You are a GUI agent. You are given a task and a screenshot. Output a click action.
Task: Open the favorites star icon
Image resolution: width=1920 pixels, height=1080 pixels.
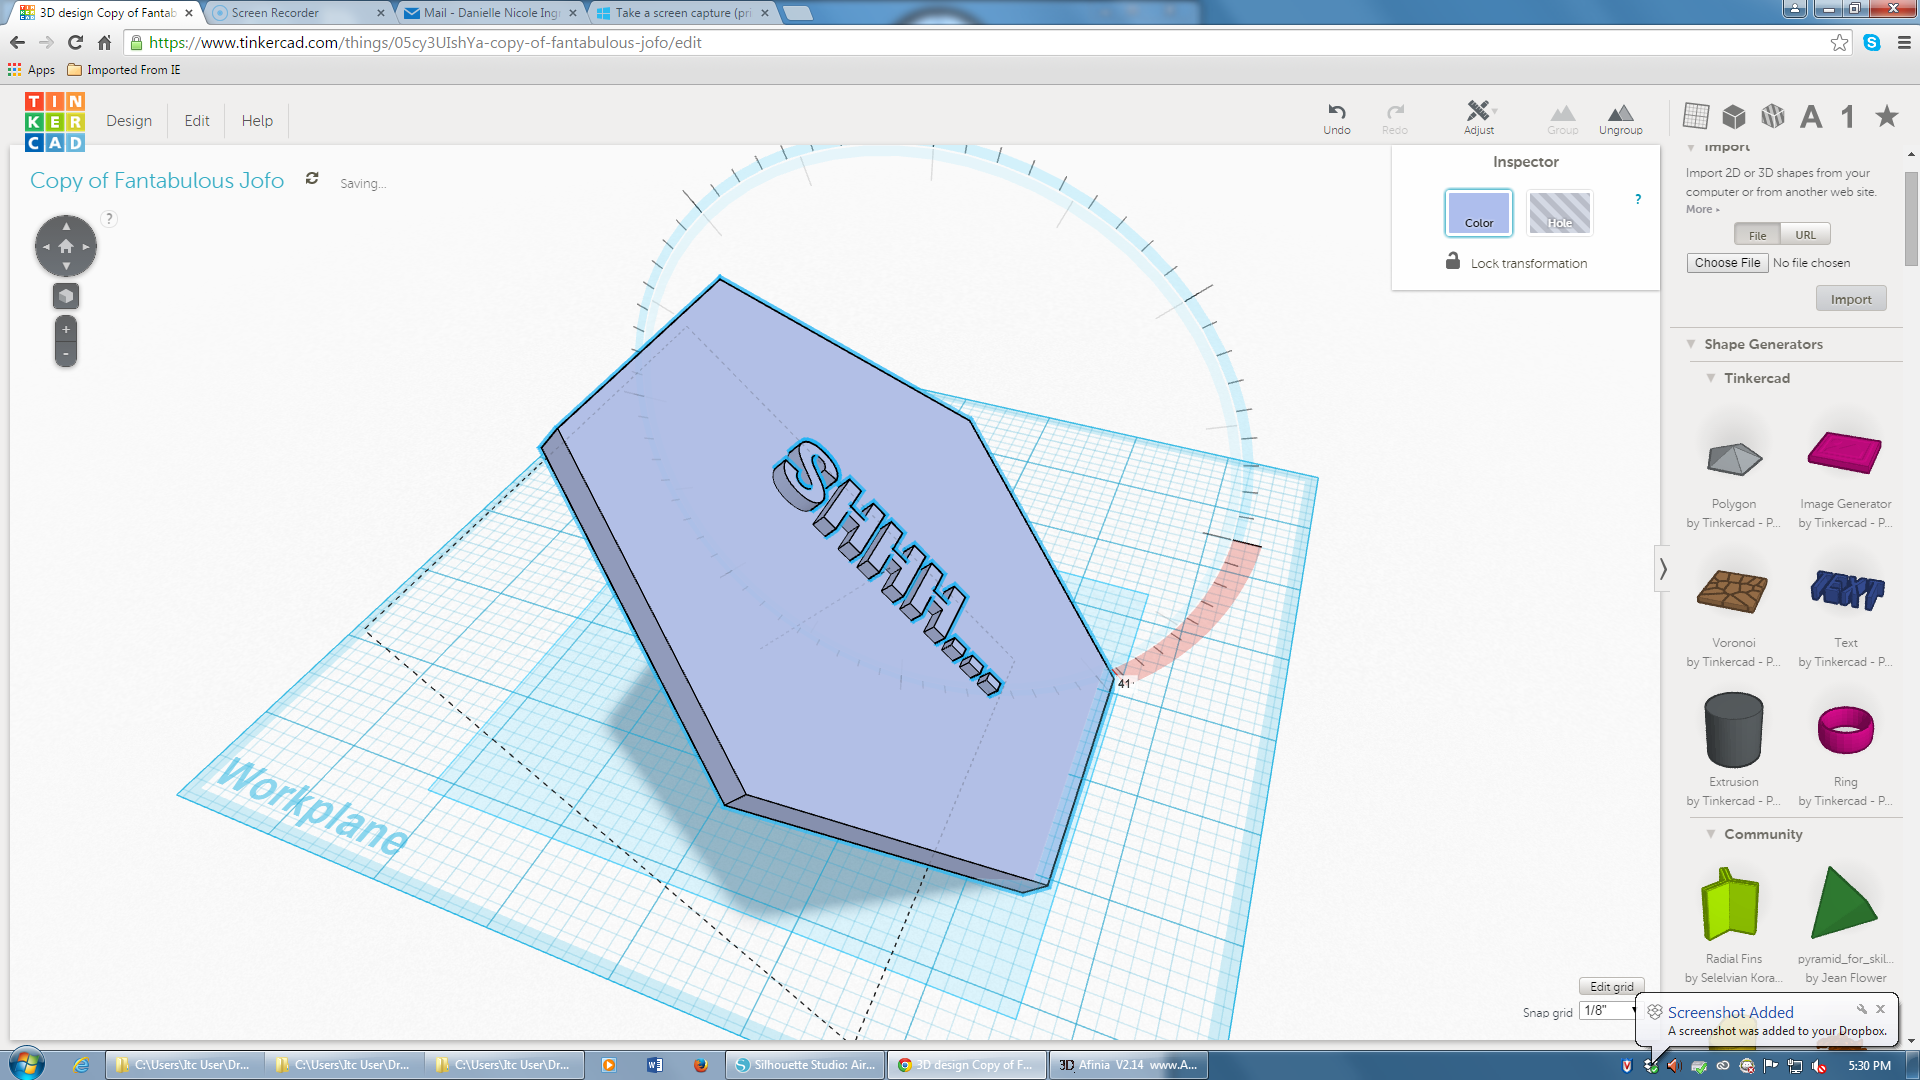(x=1887, y=116)
